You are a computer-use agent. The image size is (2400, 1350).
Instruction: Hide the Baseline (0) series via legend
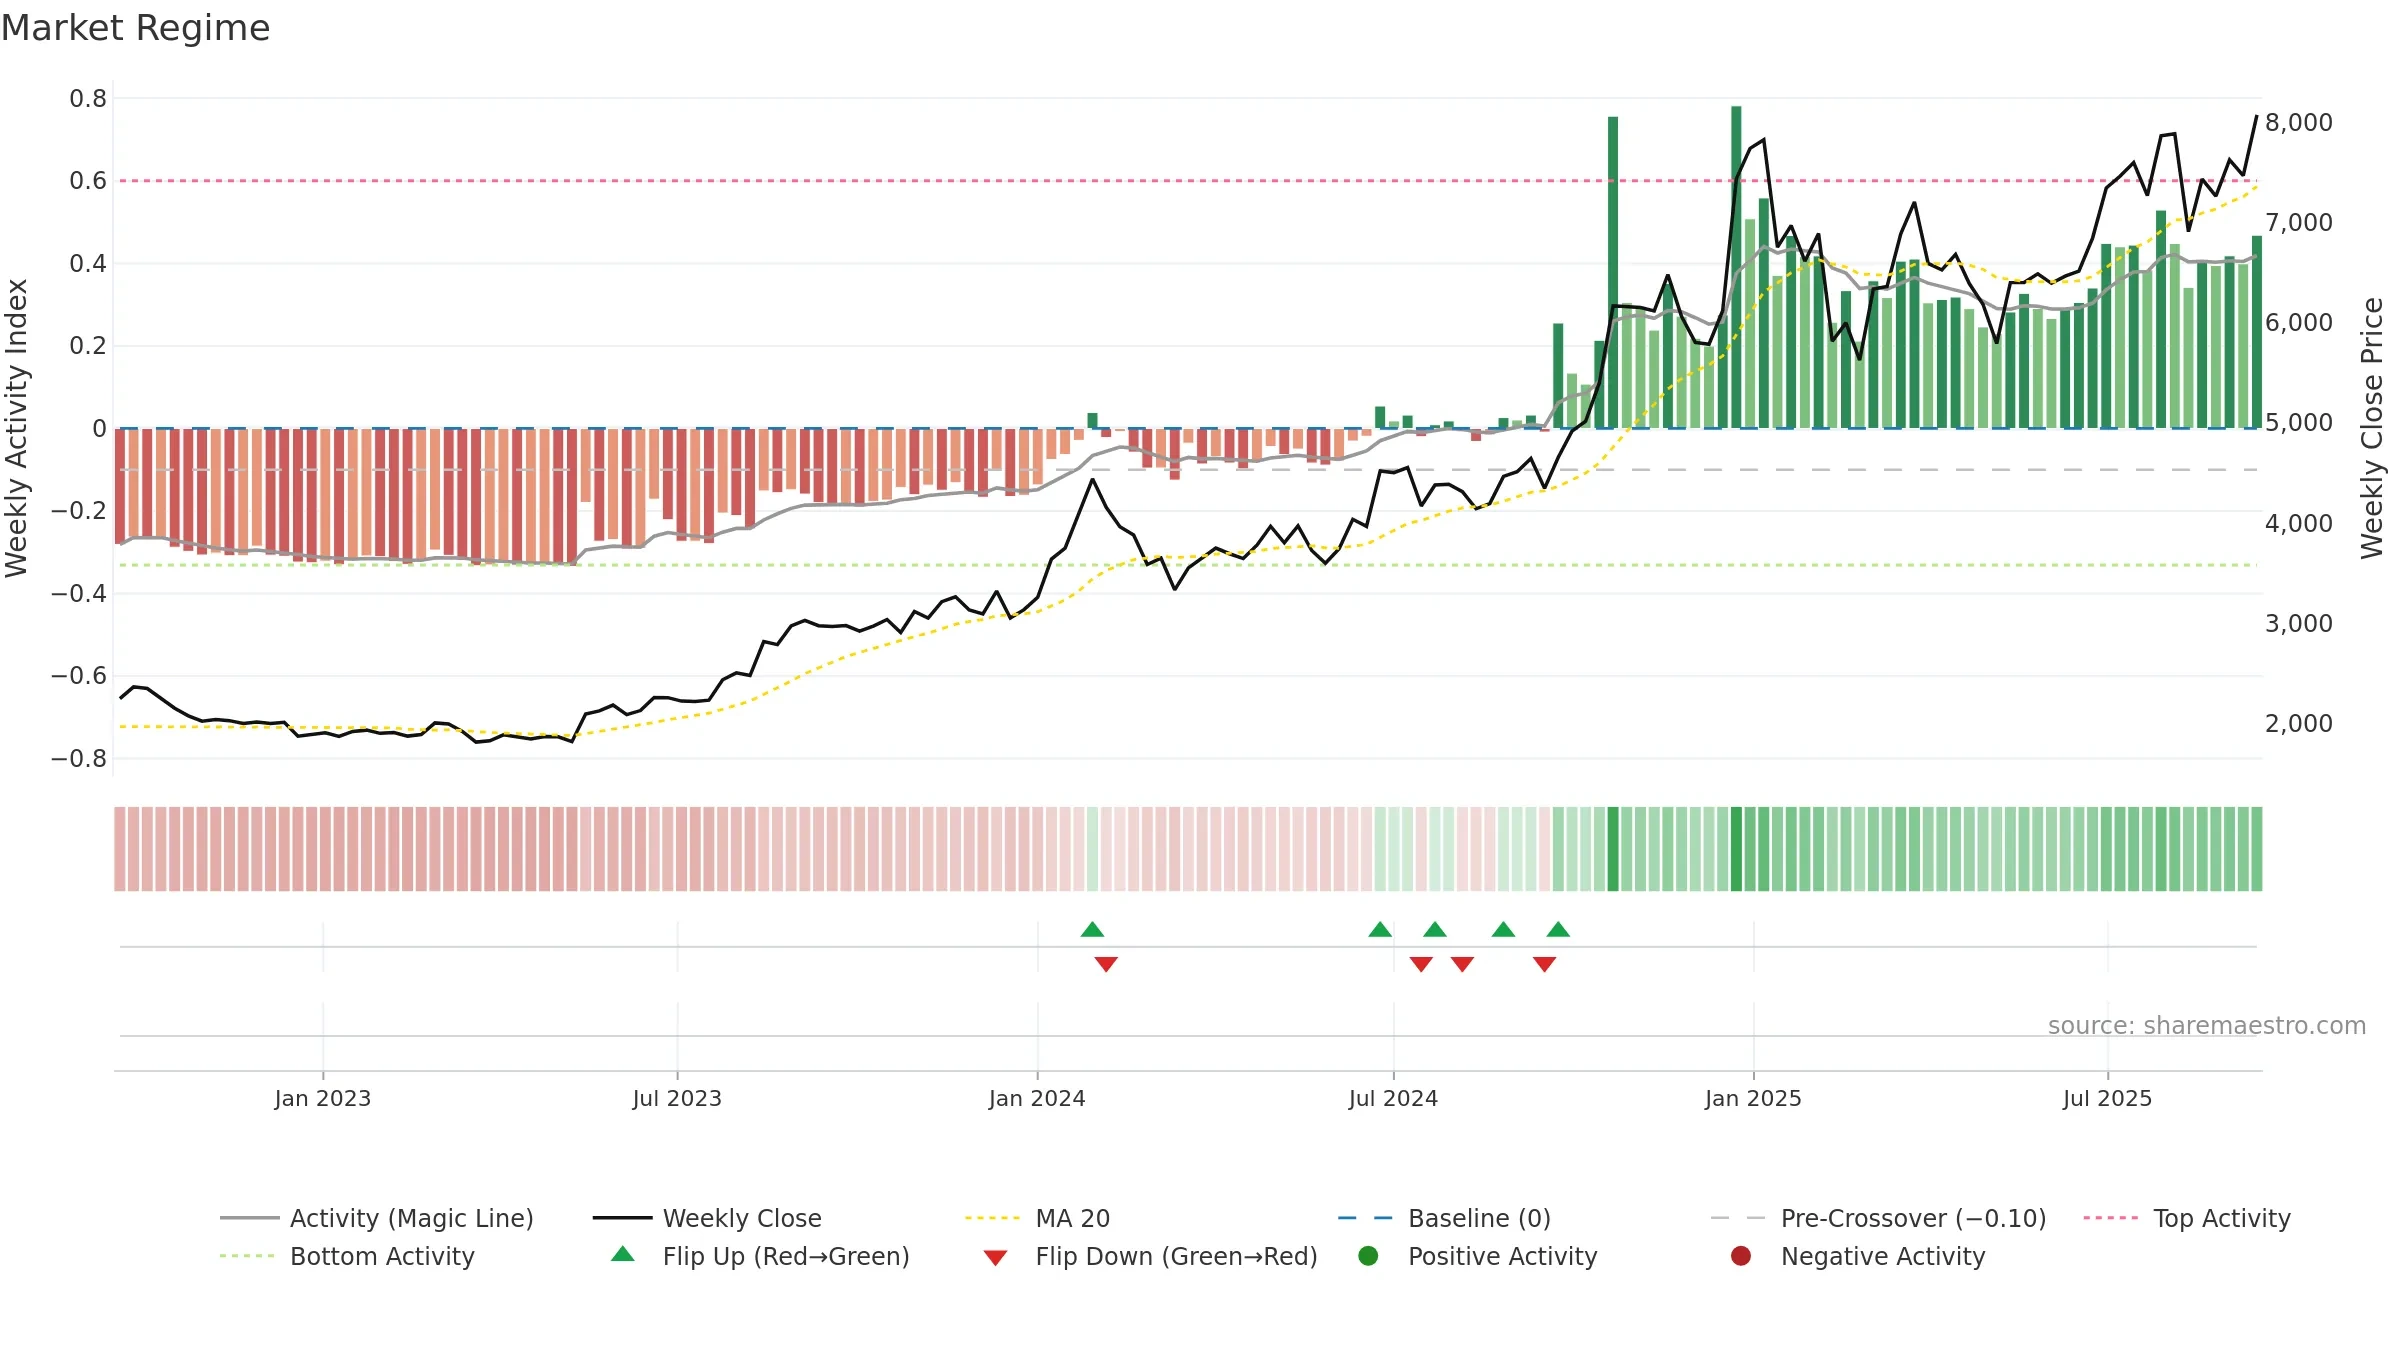coord(1444,1218)
